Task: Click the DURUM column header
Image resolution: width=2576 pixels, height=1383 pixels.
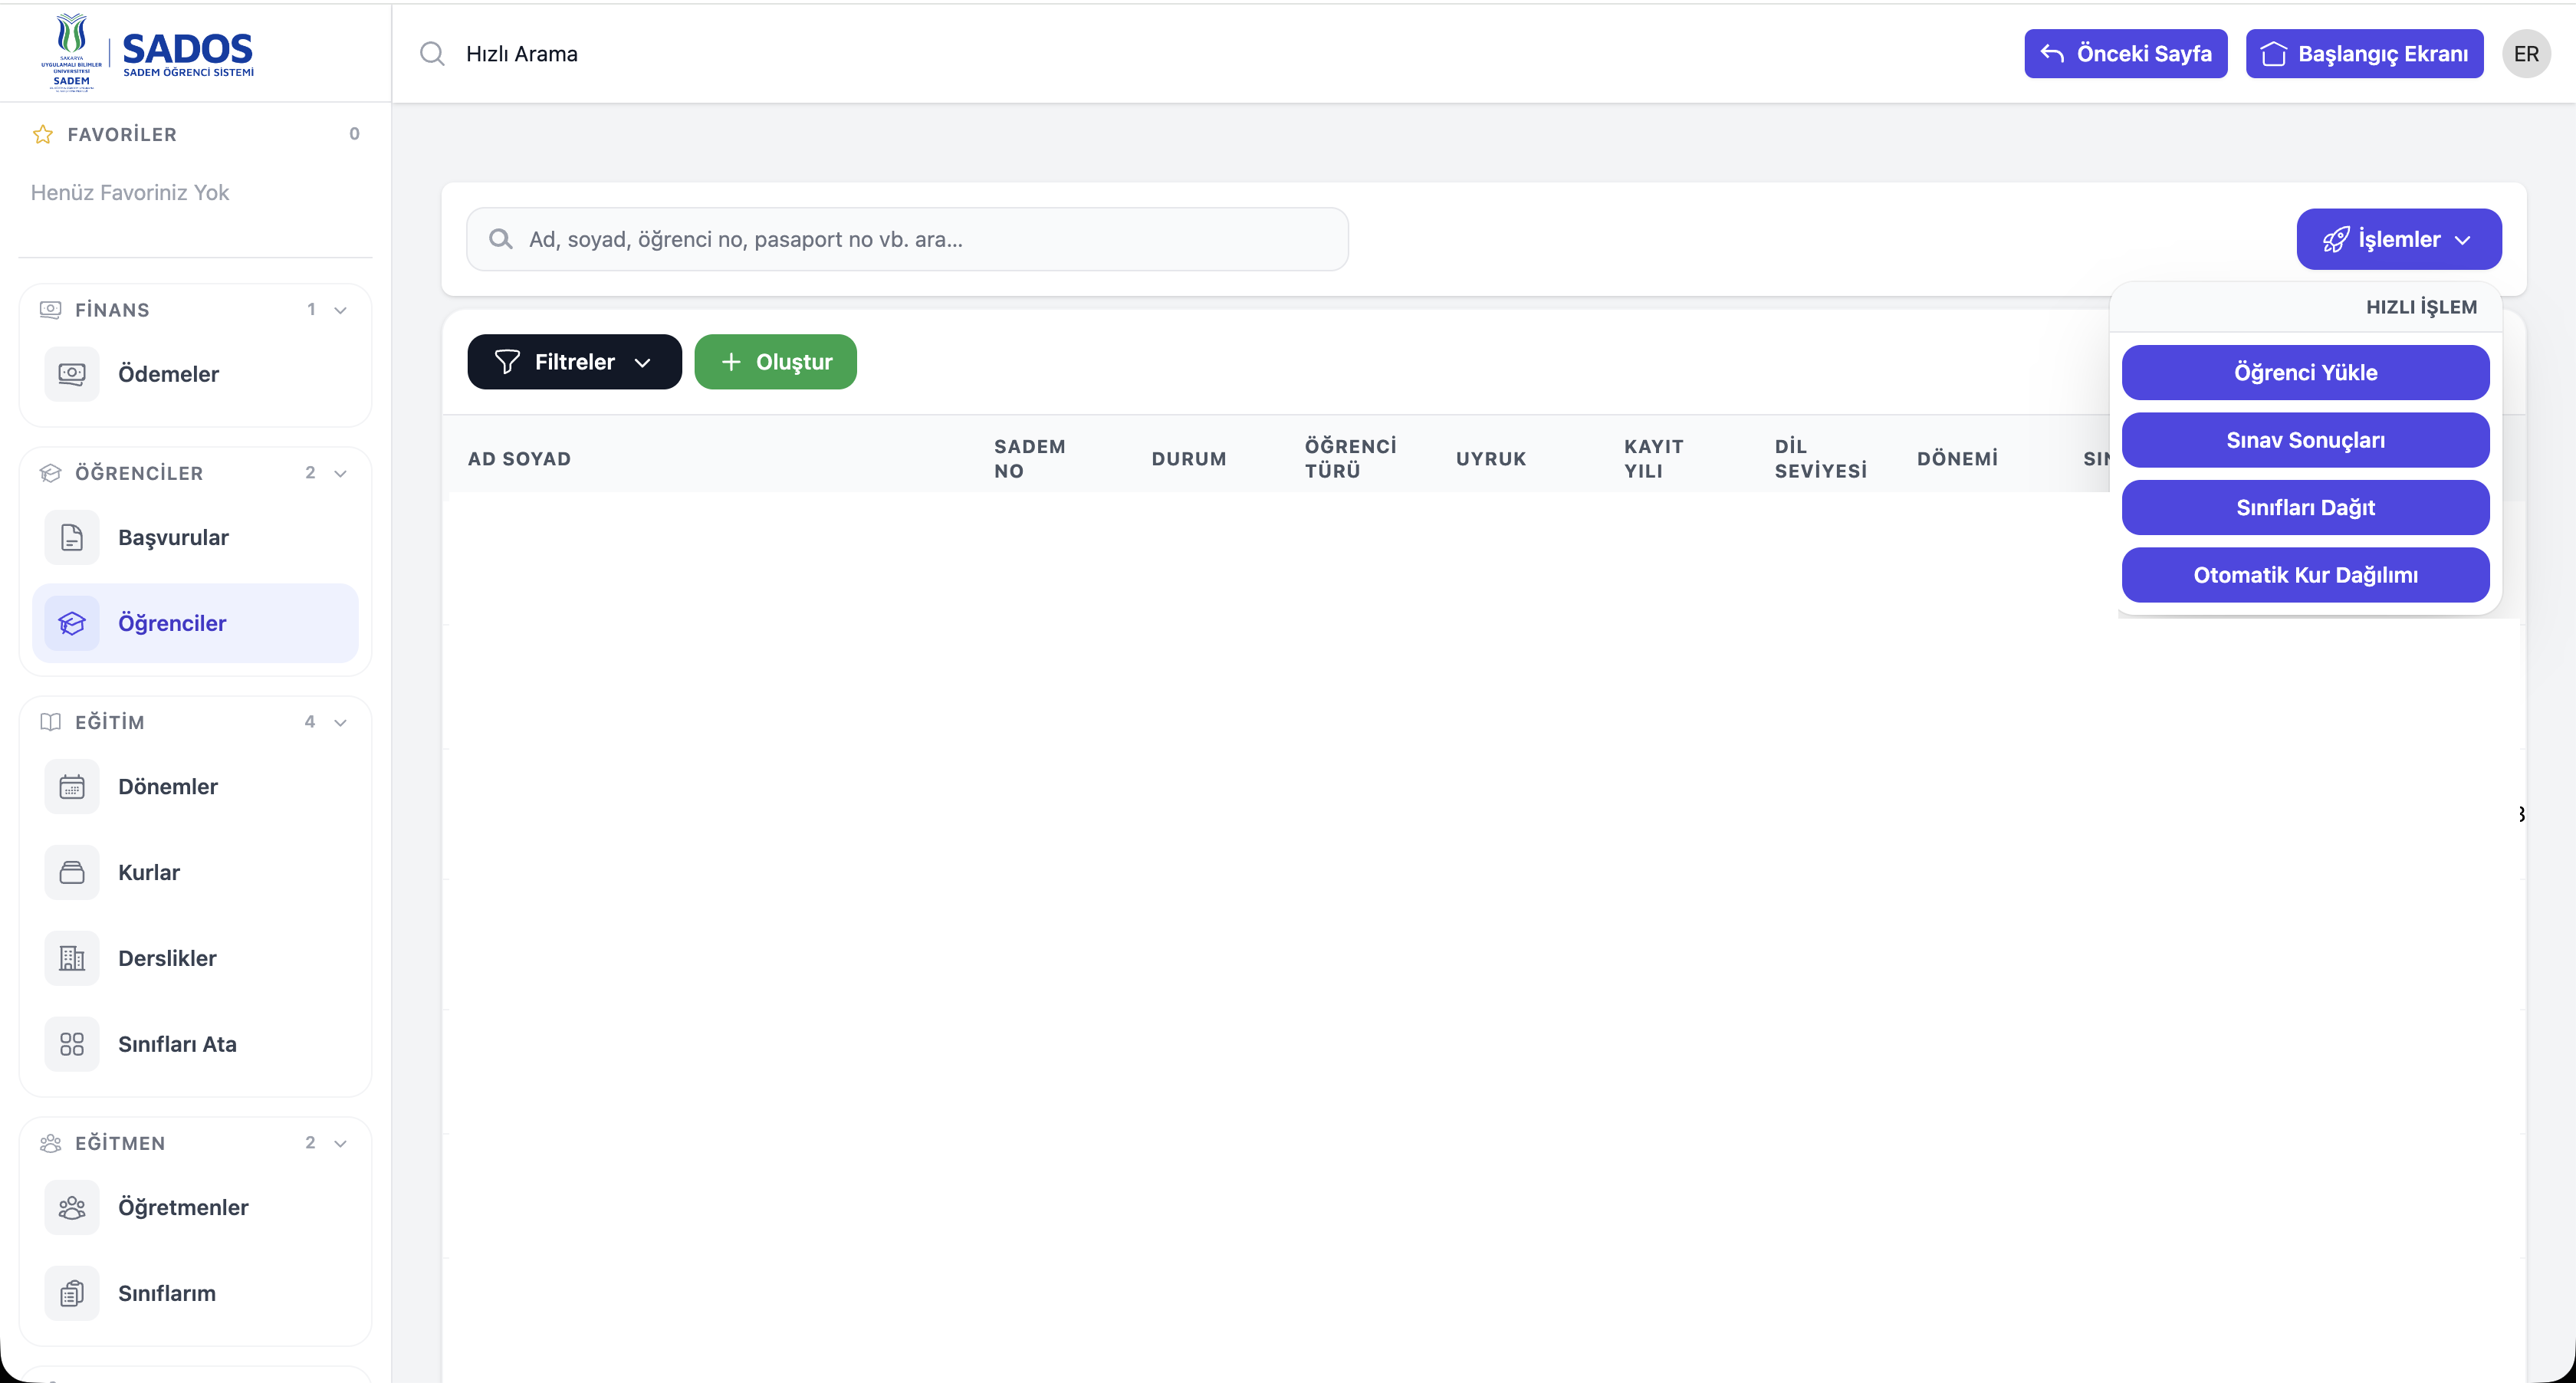Action: [x=1188, y=459]
